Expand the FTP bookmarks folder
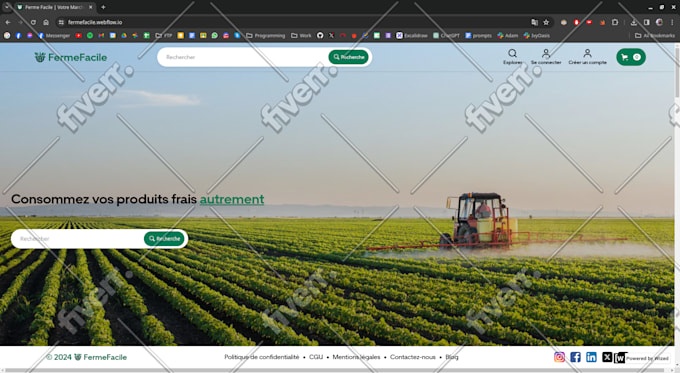 [x=164, y=36]
